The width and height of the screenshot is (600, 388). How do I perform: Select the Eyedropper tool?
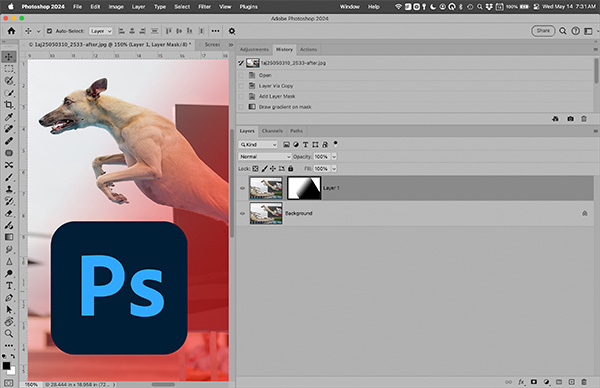[9, 117]
